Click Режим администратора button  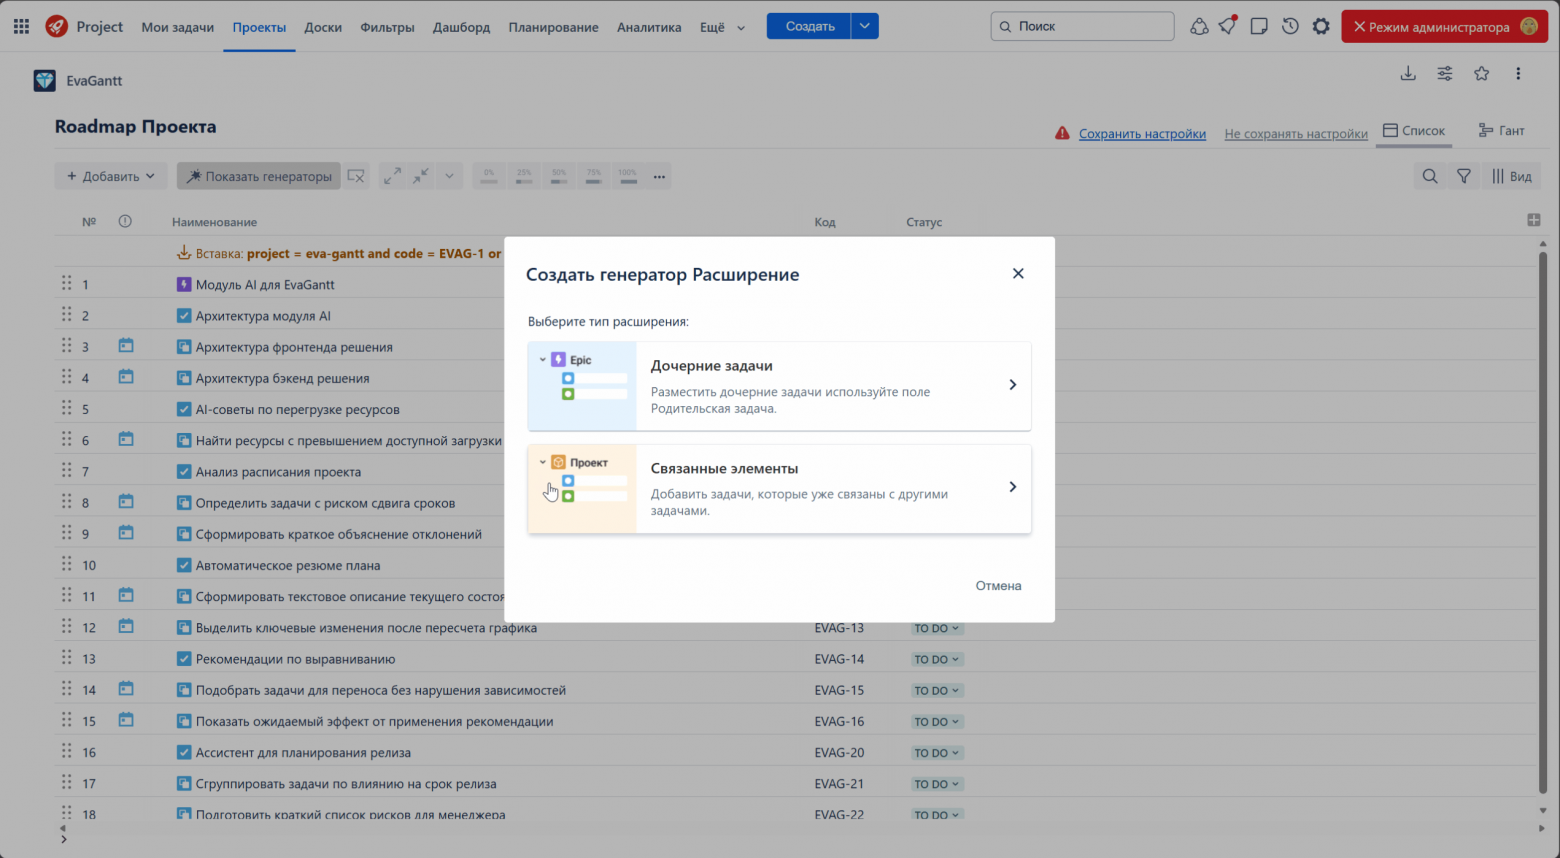[x=1444, y=27]
